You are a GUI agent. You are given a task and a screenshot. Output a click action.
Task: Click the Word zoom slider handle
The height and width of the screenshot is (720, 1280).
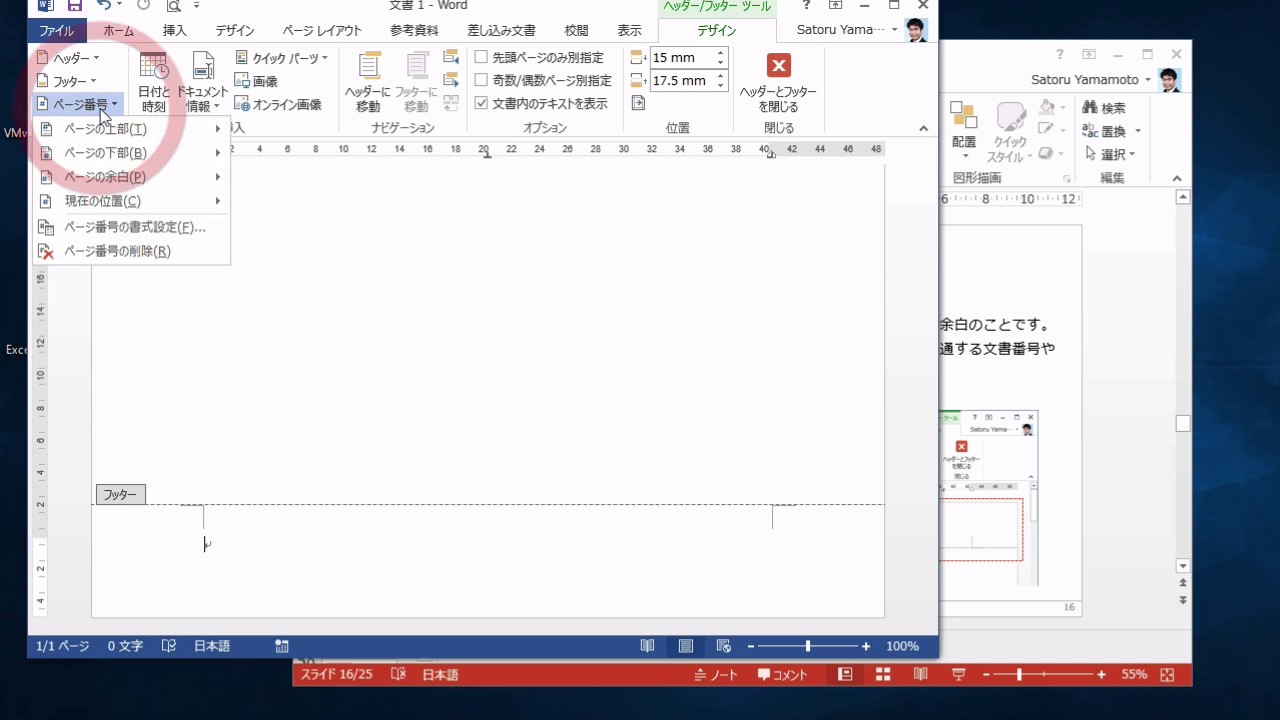(808, 646)
